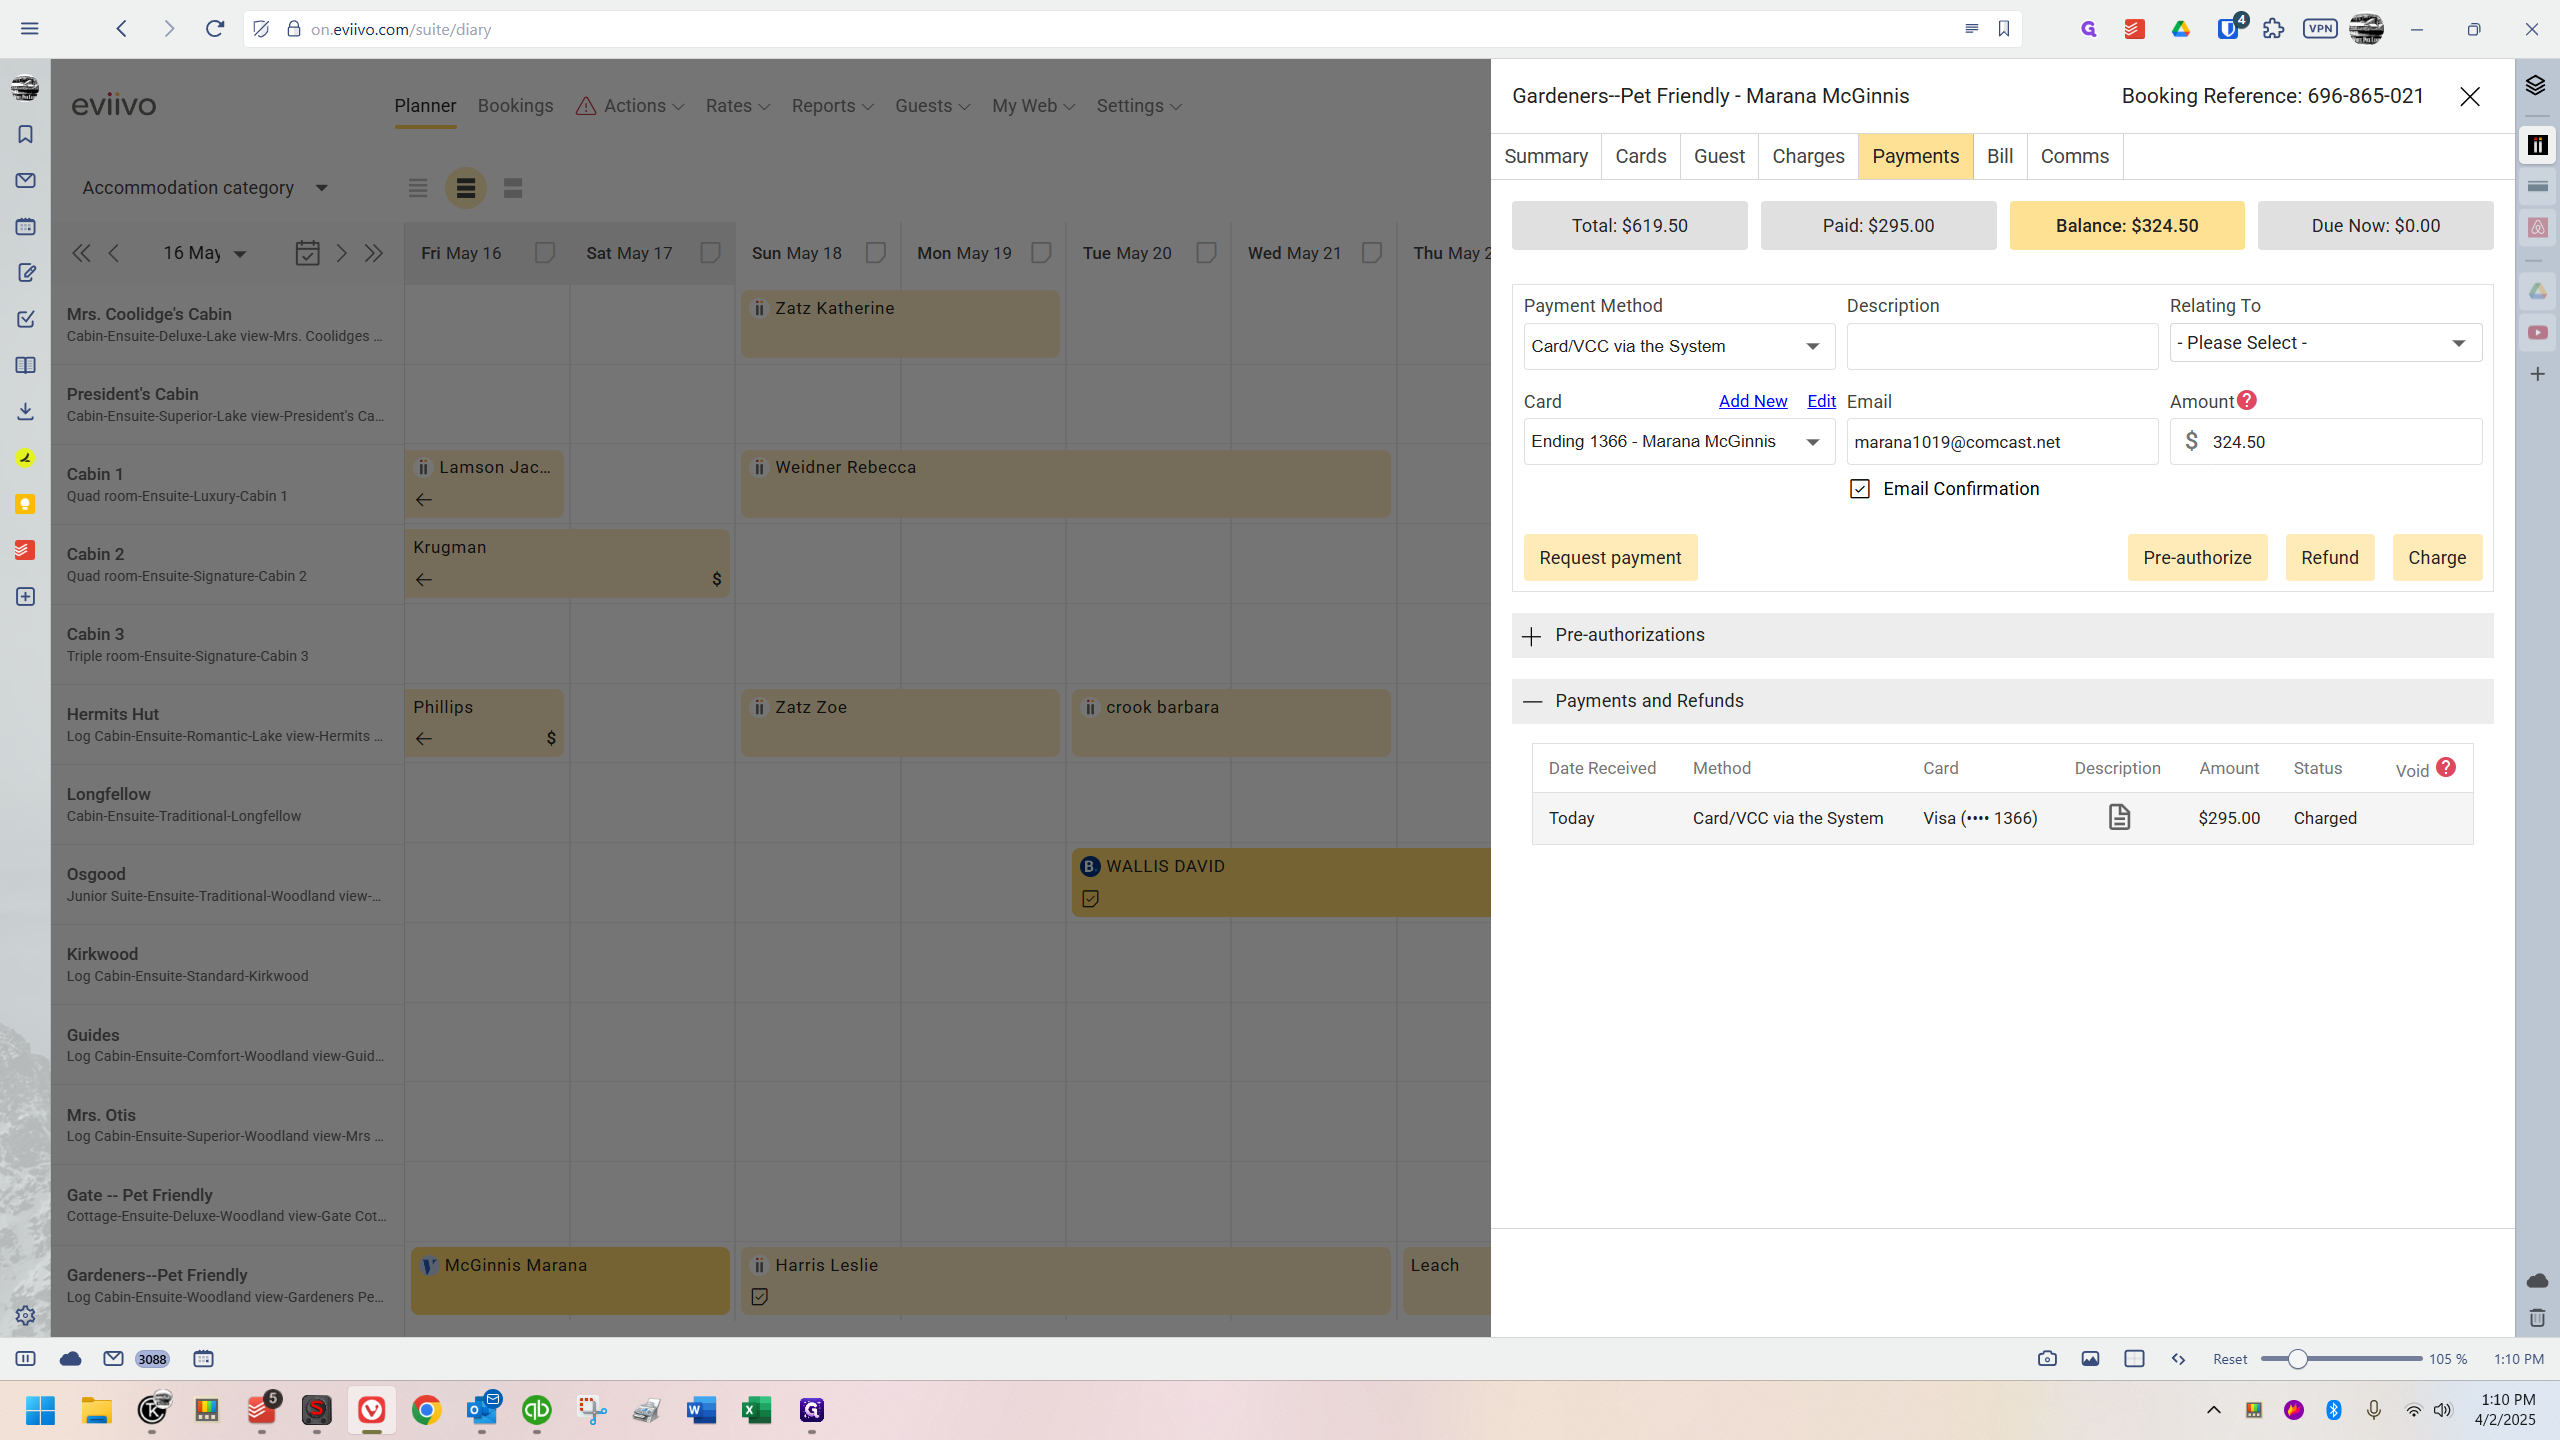Open the Weidner Rebecca booking in Cabin 1
Viewport: 2560px width, 1440px height.
(1065, 483)
